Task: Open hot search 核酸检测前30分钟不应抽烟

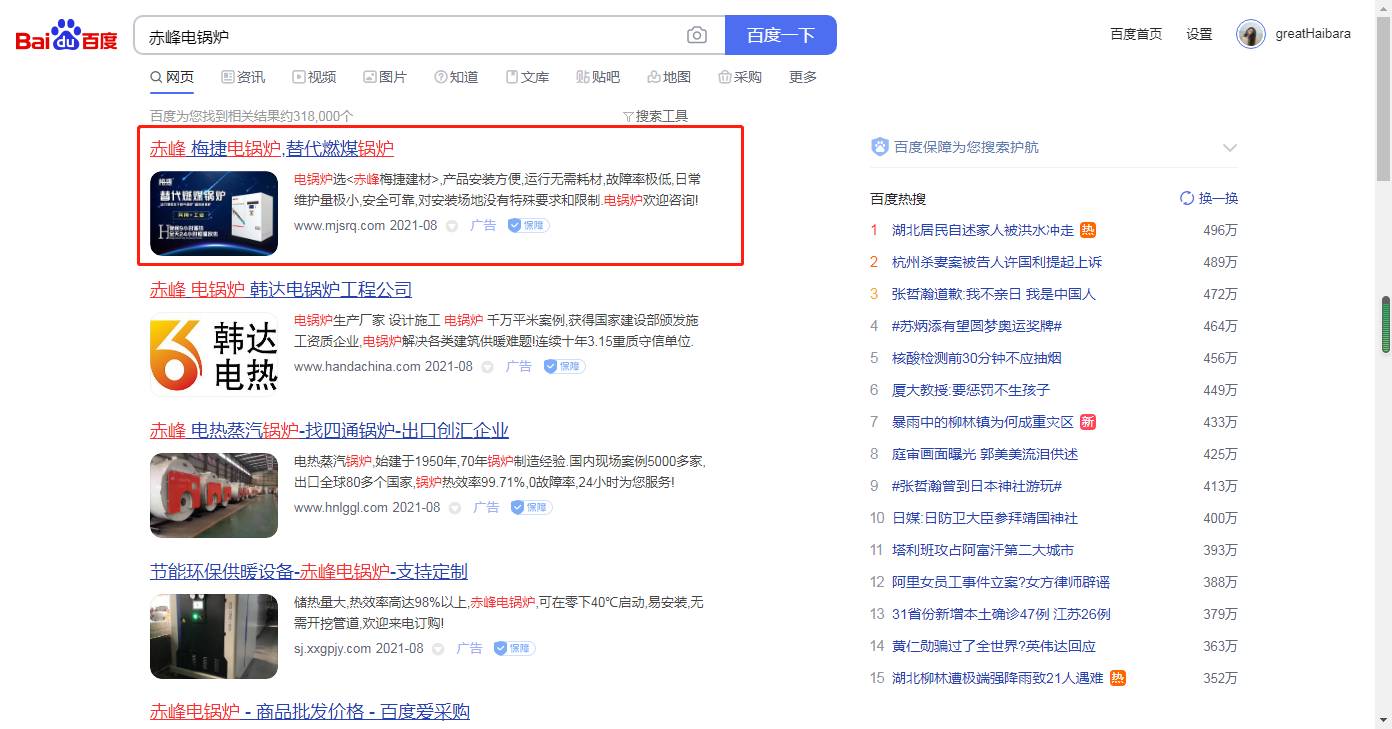Action: point(977,358)
